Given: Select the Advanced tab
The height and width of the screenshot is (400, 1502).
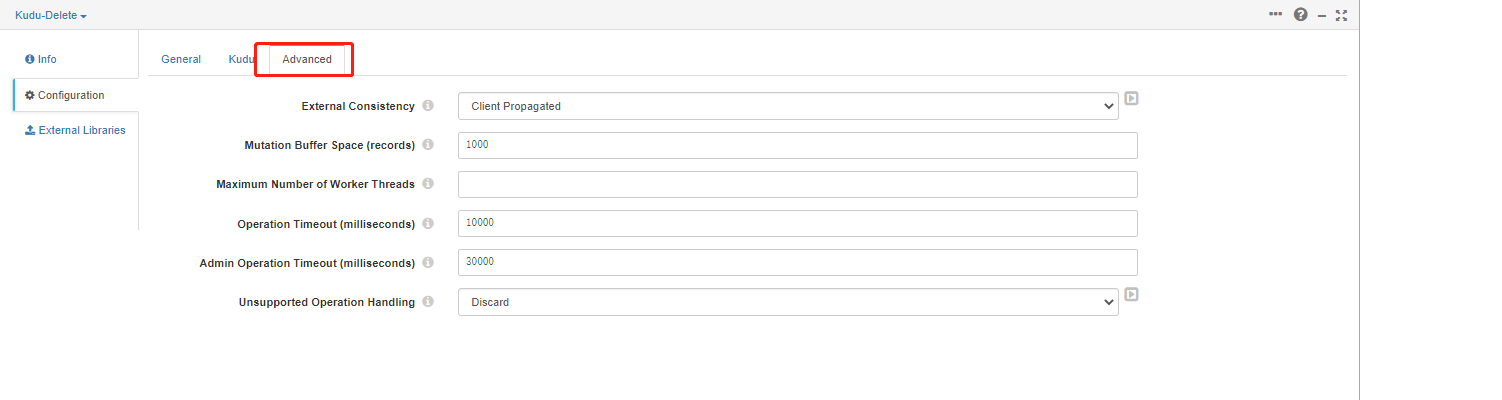Looking at the screenshot, I should point(307,60).
